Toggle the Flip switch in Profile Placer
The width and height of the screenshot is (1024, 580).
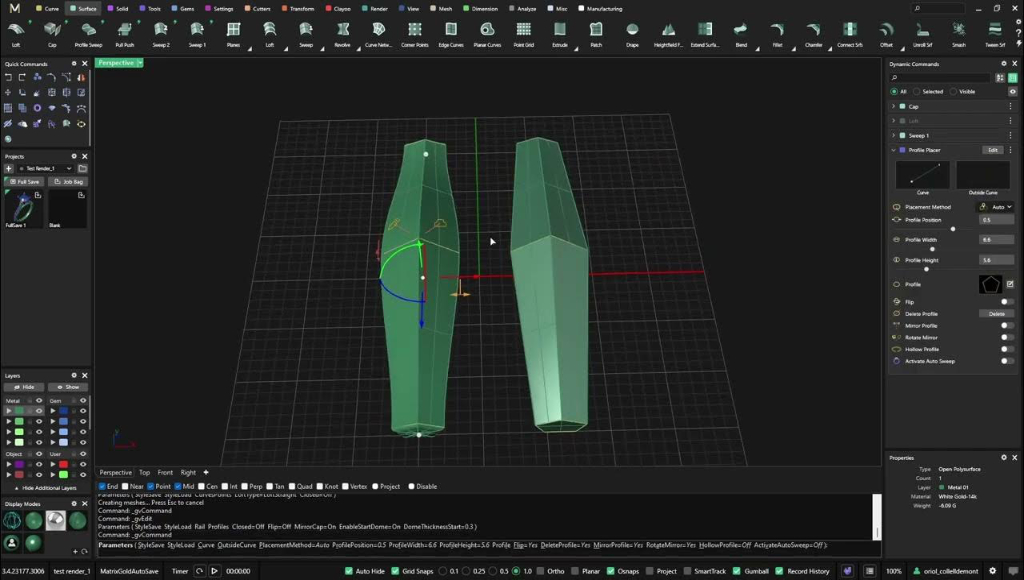pyautogui.click(x=1006, y=302)
